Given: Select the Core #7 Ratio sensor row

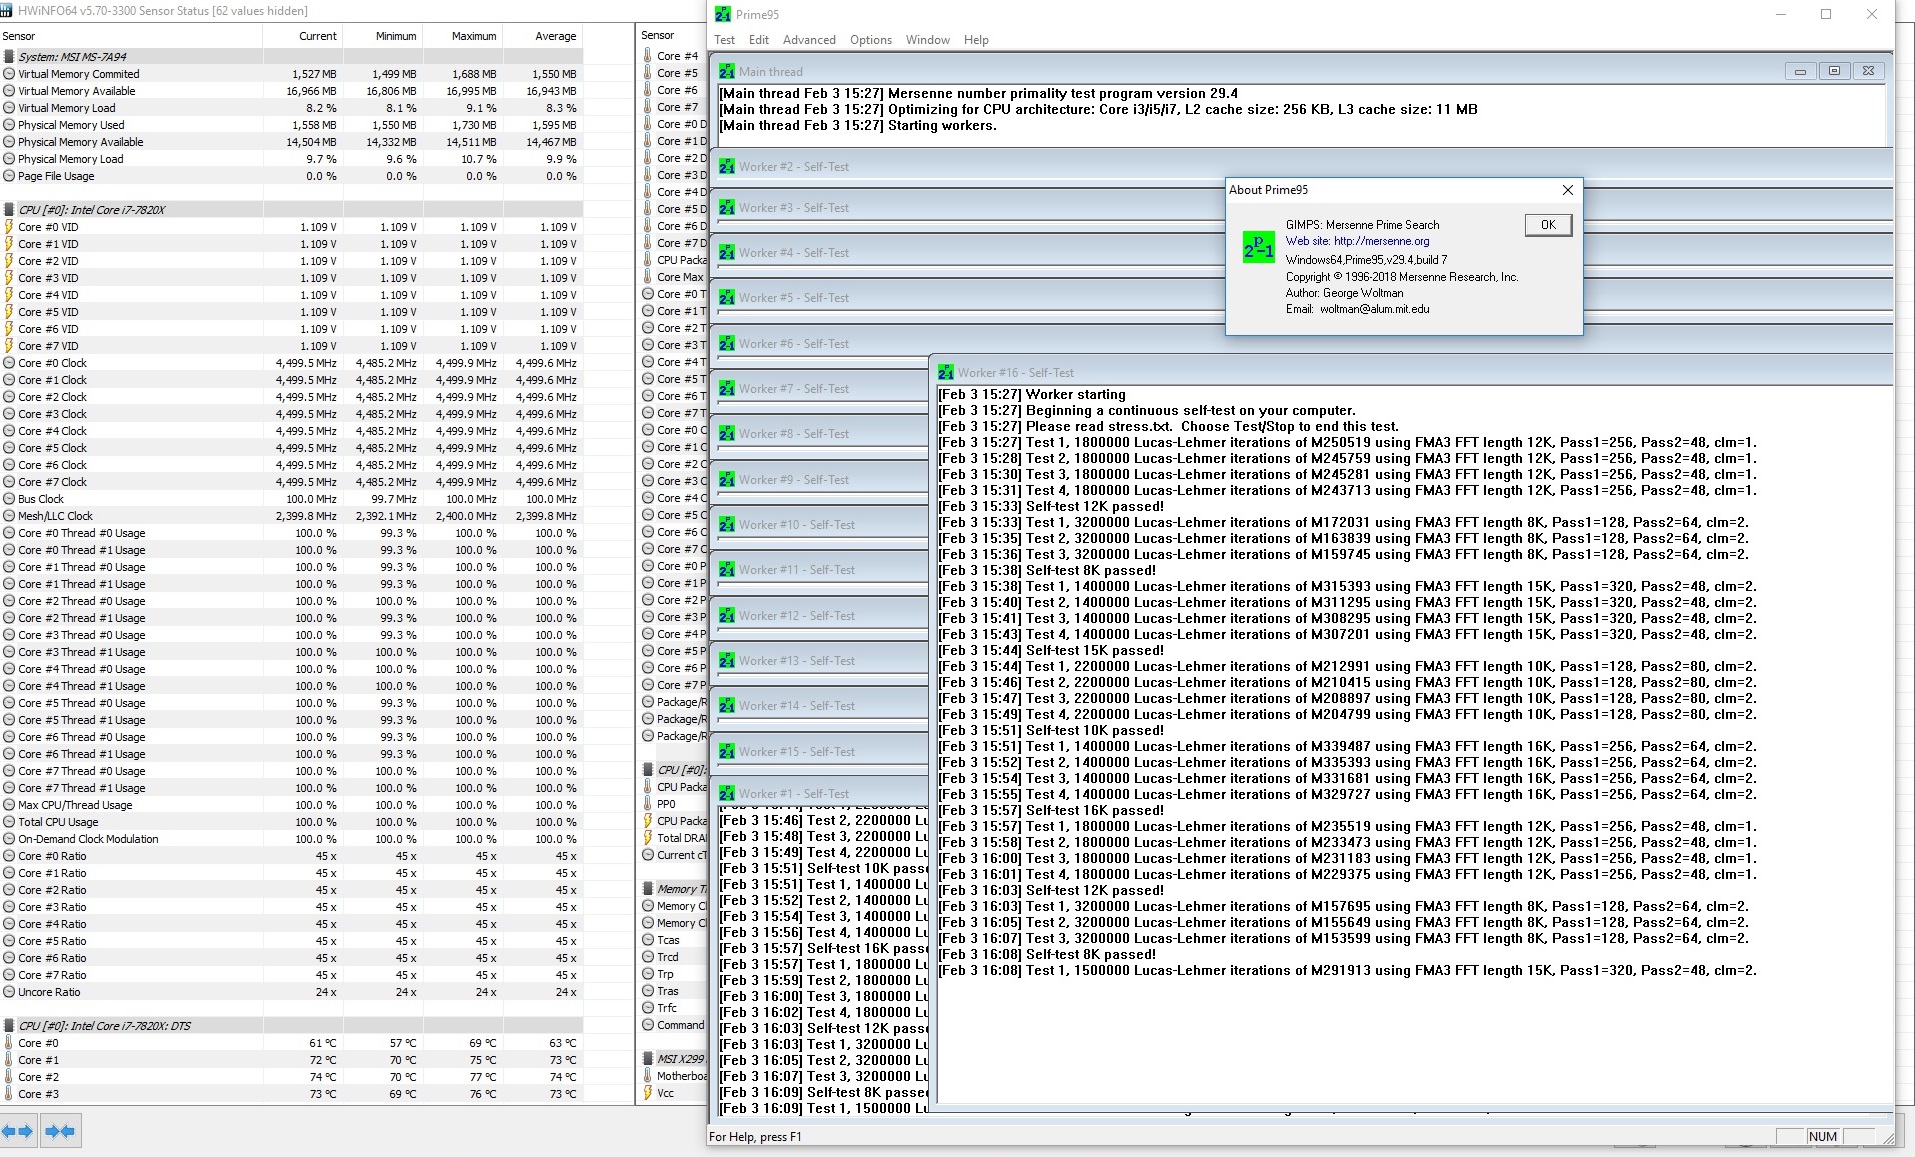Looking at the screenshot, I should pos(290,975).
